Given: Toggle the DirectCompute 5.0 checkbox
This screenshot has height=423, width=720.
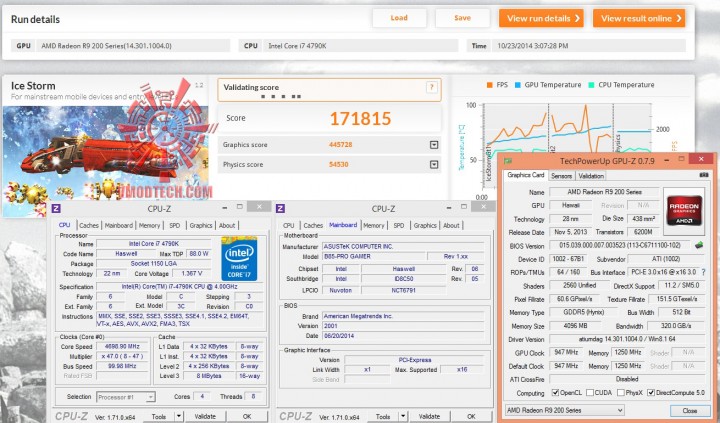Looking at the screenshot, I should click(x=651, y=393).
